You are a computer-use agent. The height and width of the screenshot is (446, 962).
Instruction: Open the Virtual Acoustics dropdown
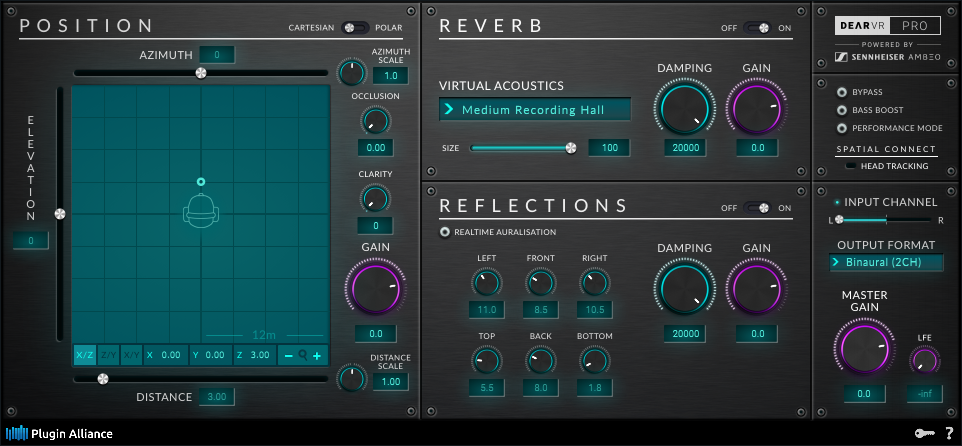coord(535,110)
